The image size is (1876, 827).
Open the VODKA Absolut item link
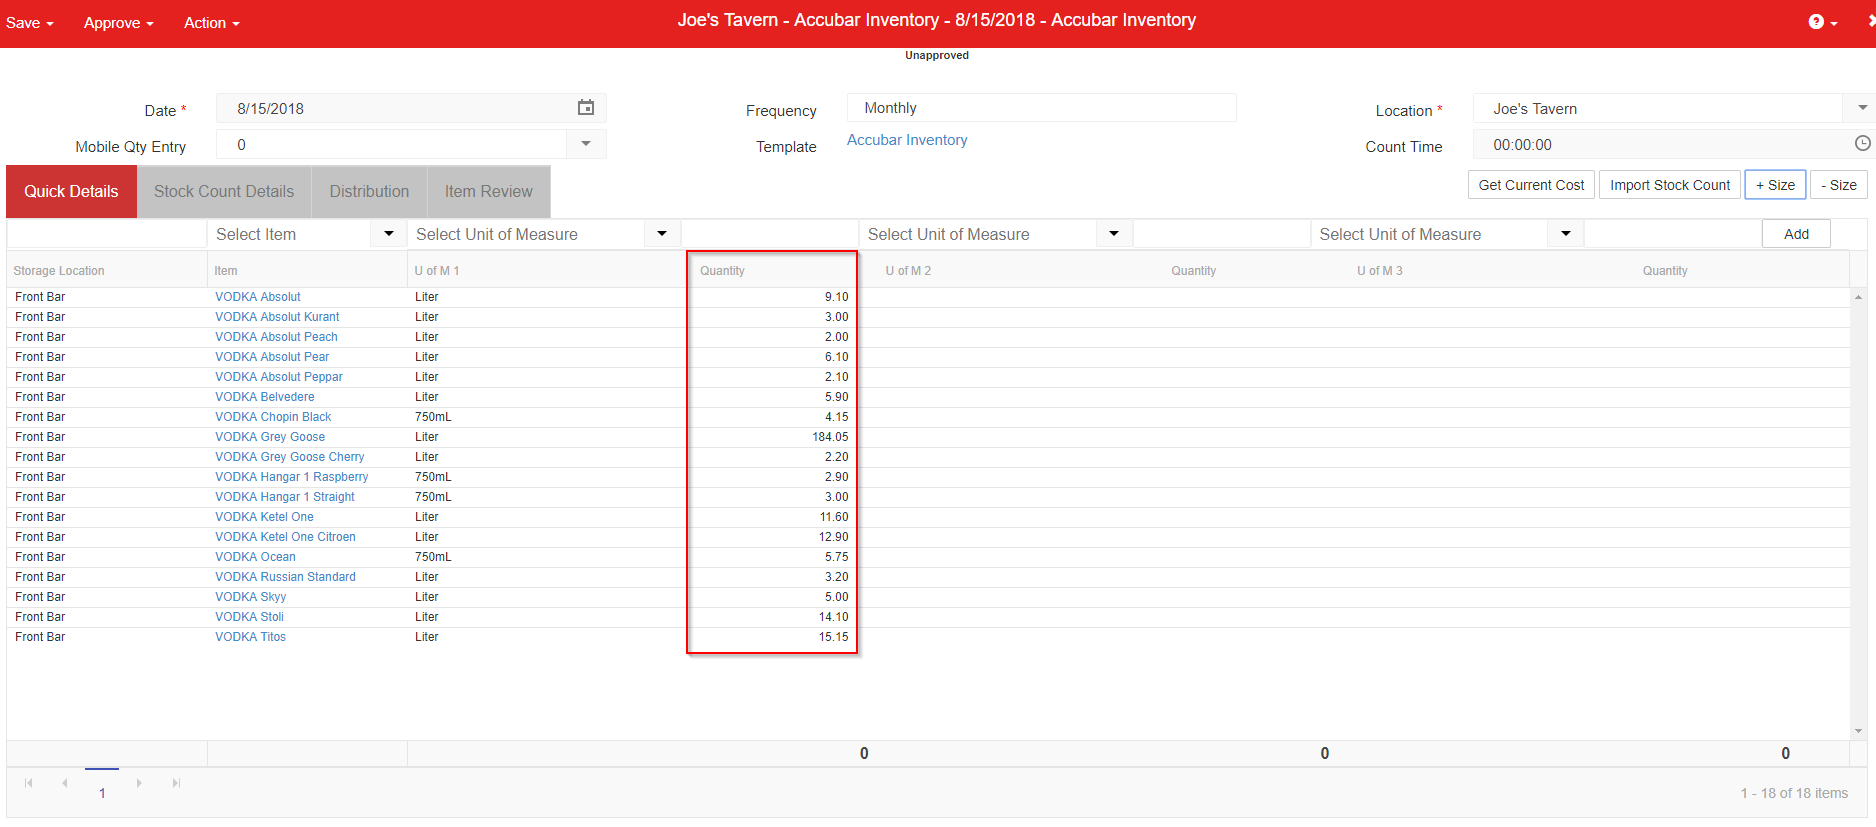pos(258,297)
